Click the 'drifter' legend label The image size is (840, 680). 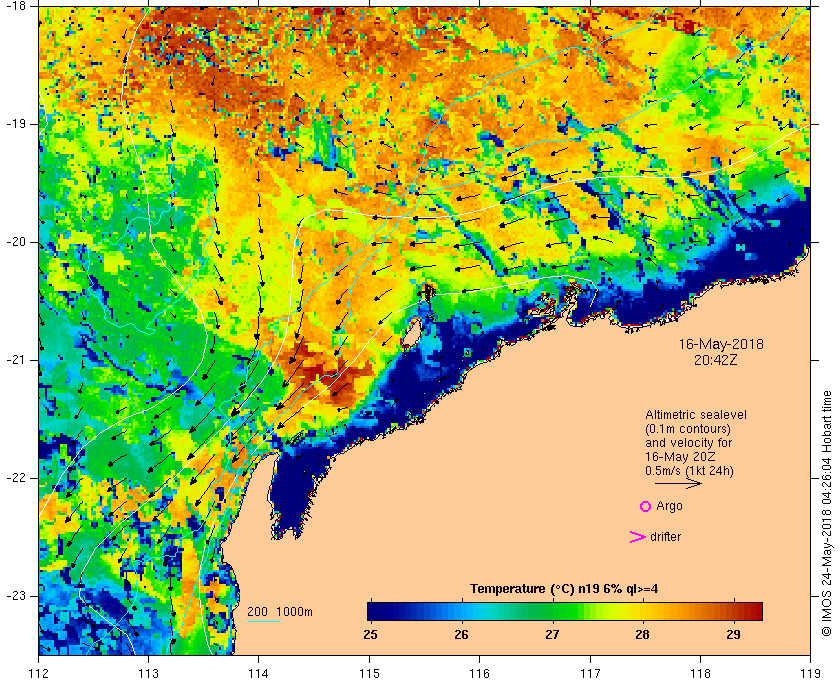click(665, 537)
